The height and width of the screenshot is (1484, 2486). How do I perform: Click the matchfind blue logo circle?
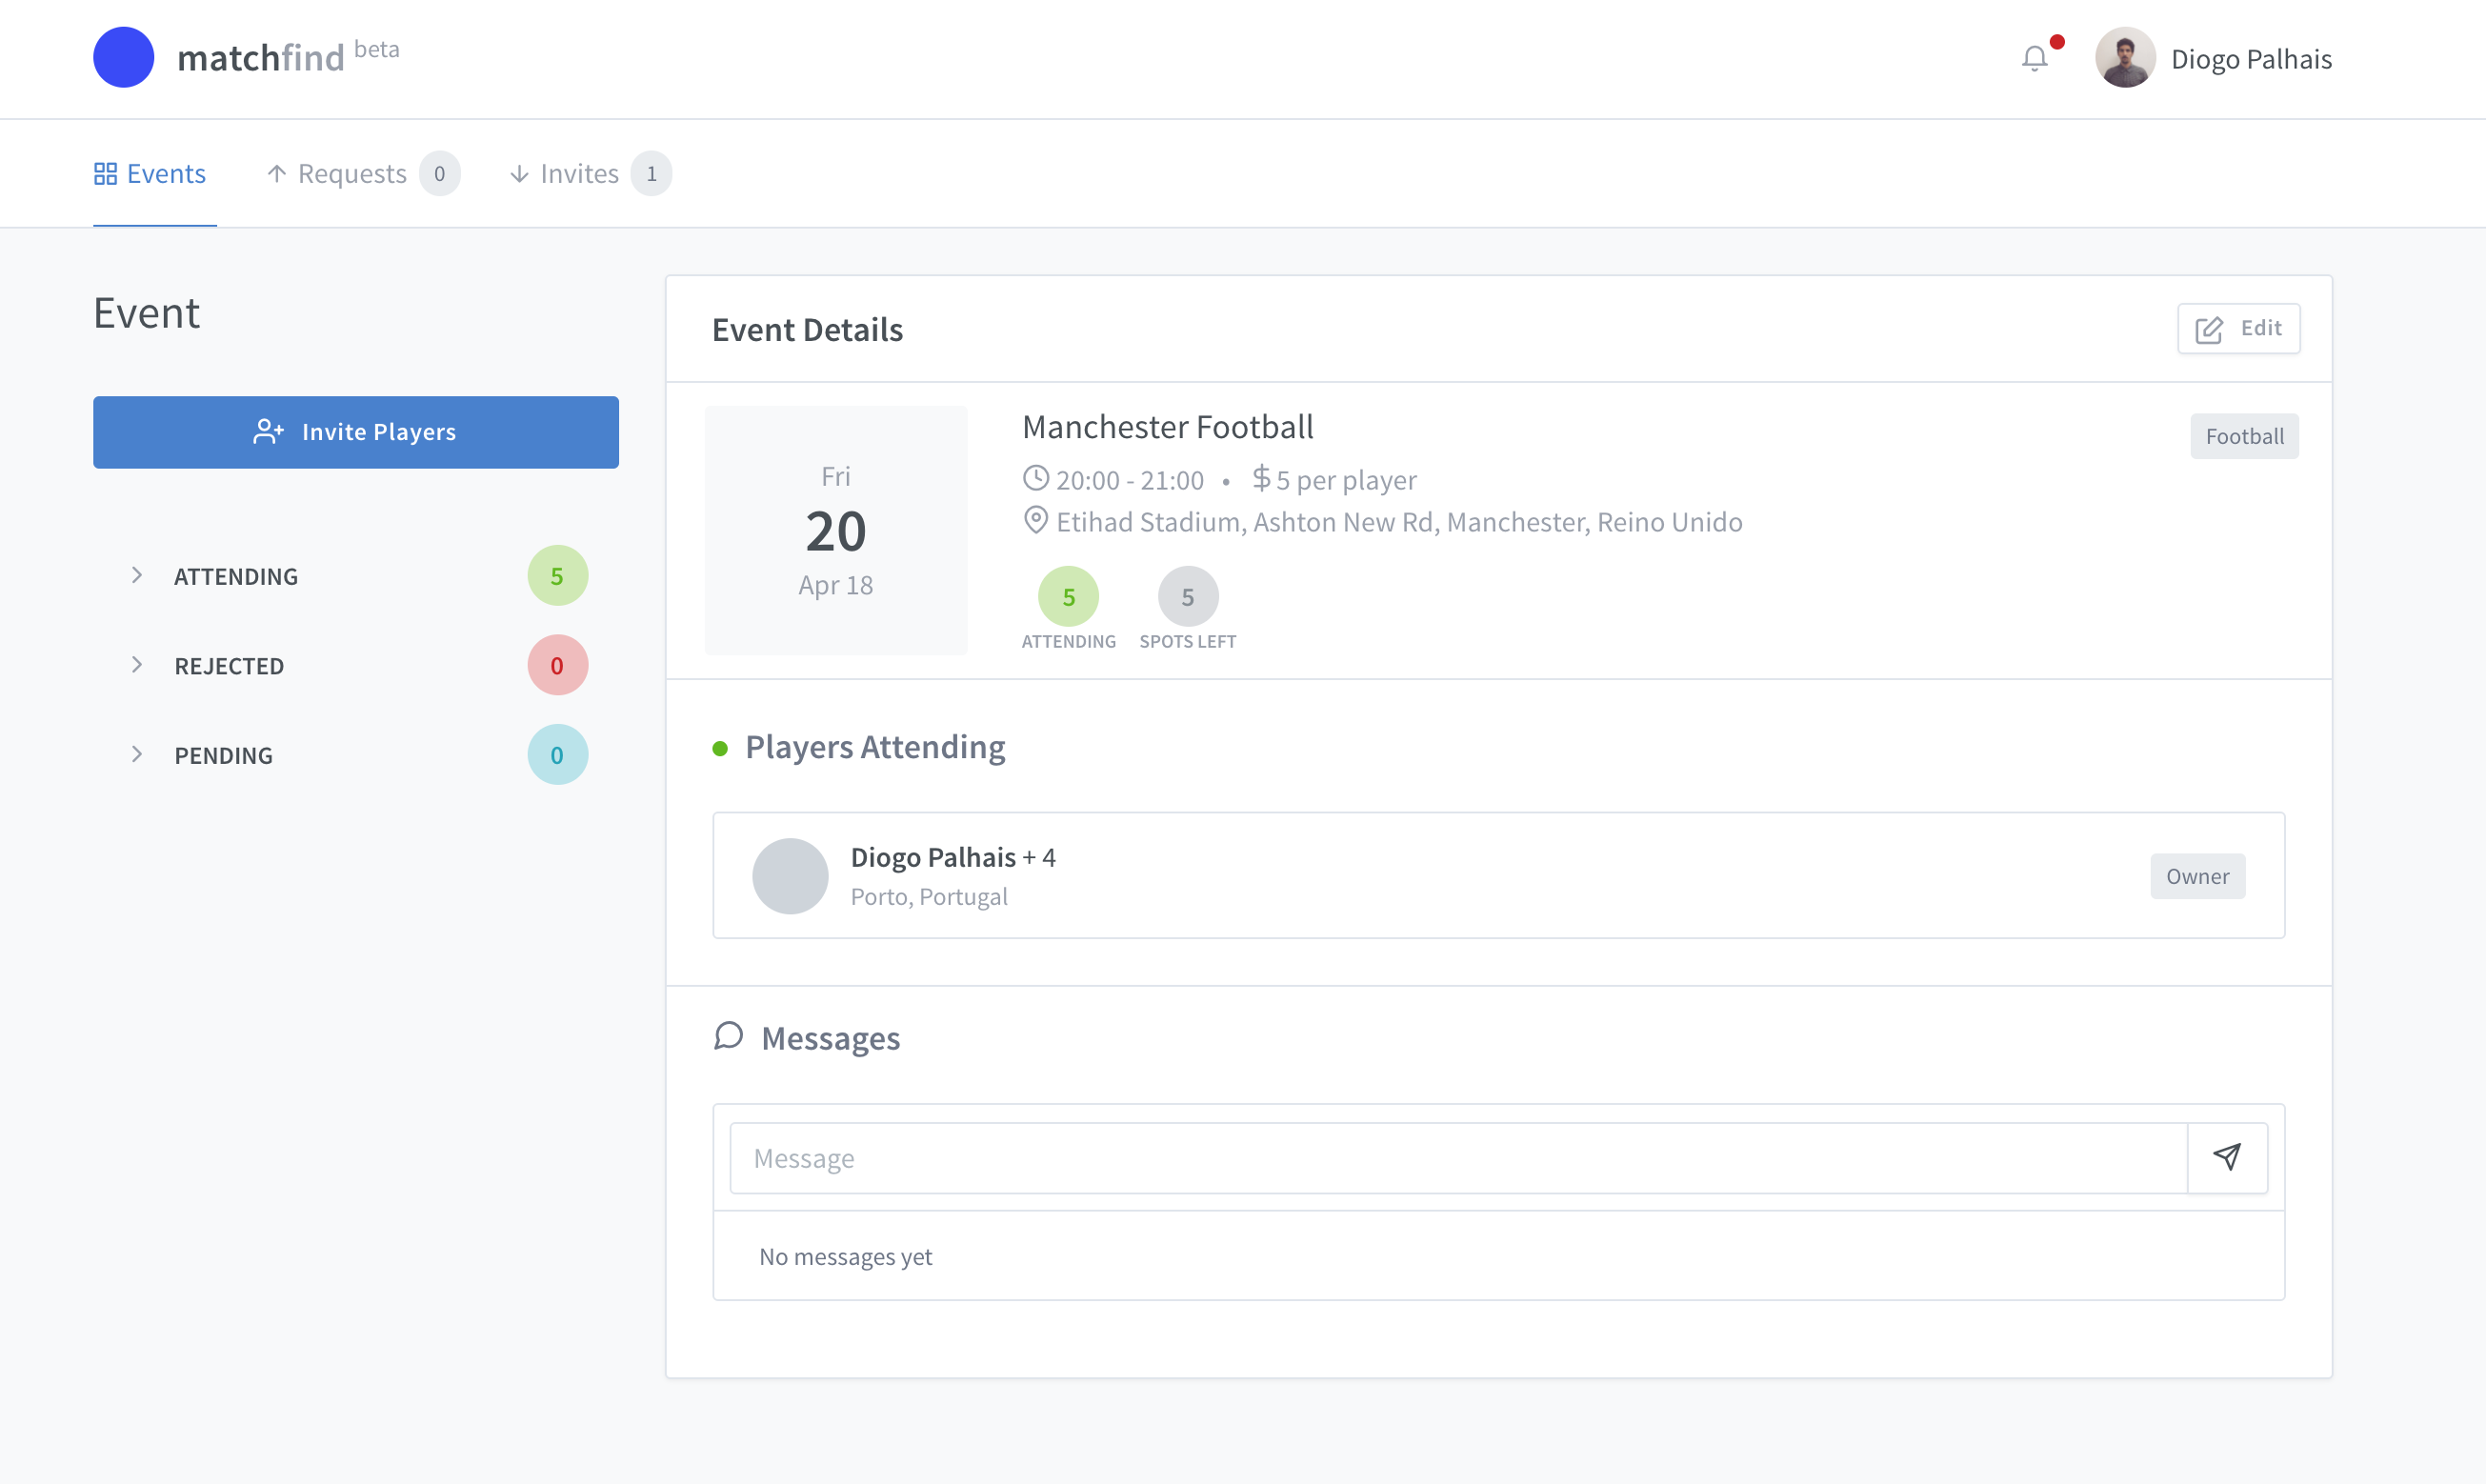pyautogui.click(x=123, y=57)
